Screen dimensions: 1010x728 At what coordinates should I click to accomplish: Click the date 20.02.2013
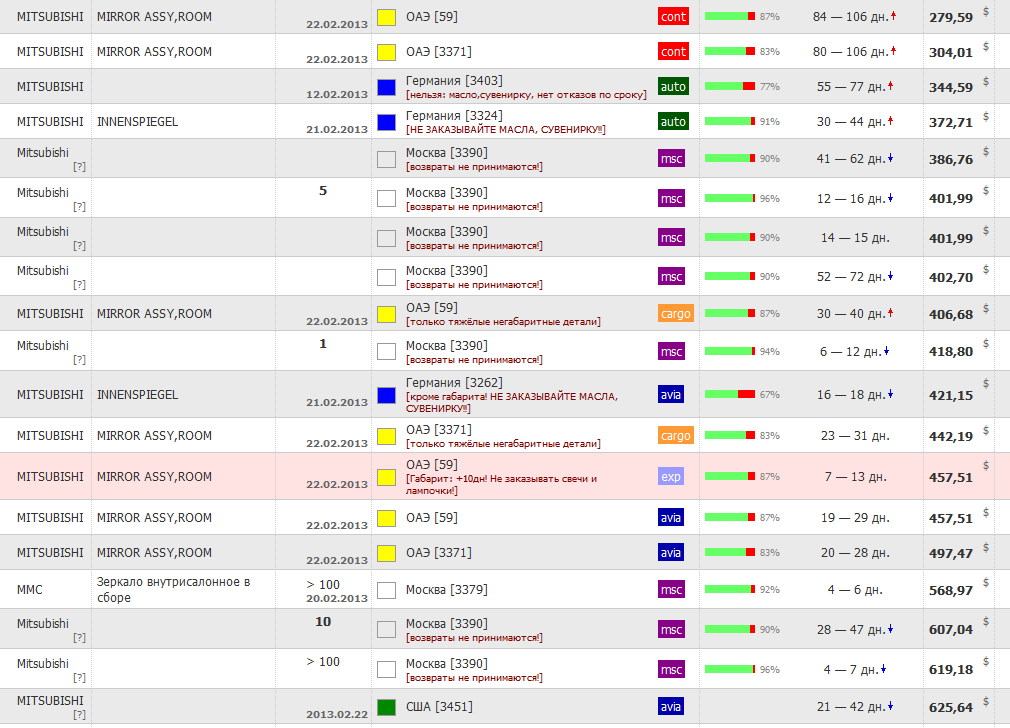(x=337, y=598)
